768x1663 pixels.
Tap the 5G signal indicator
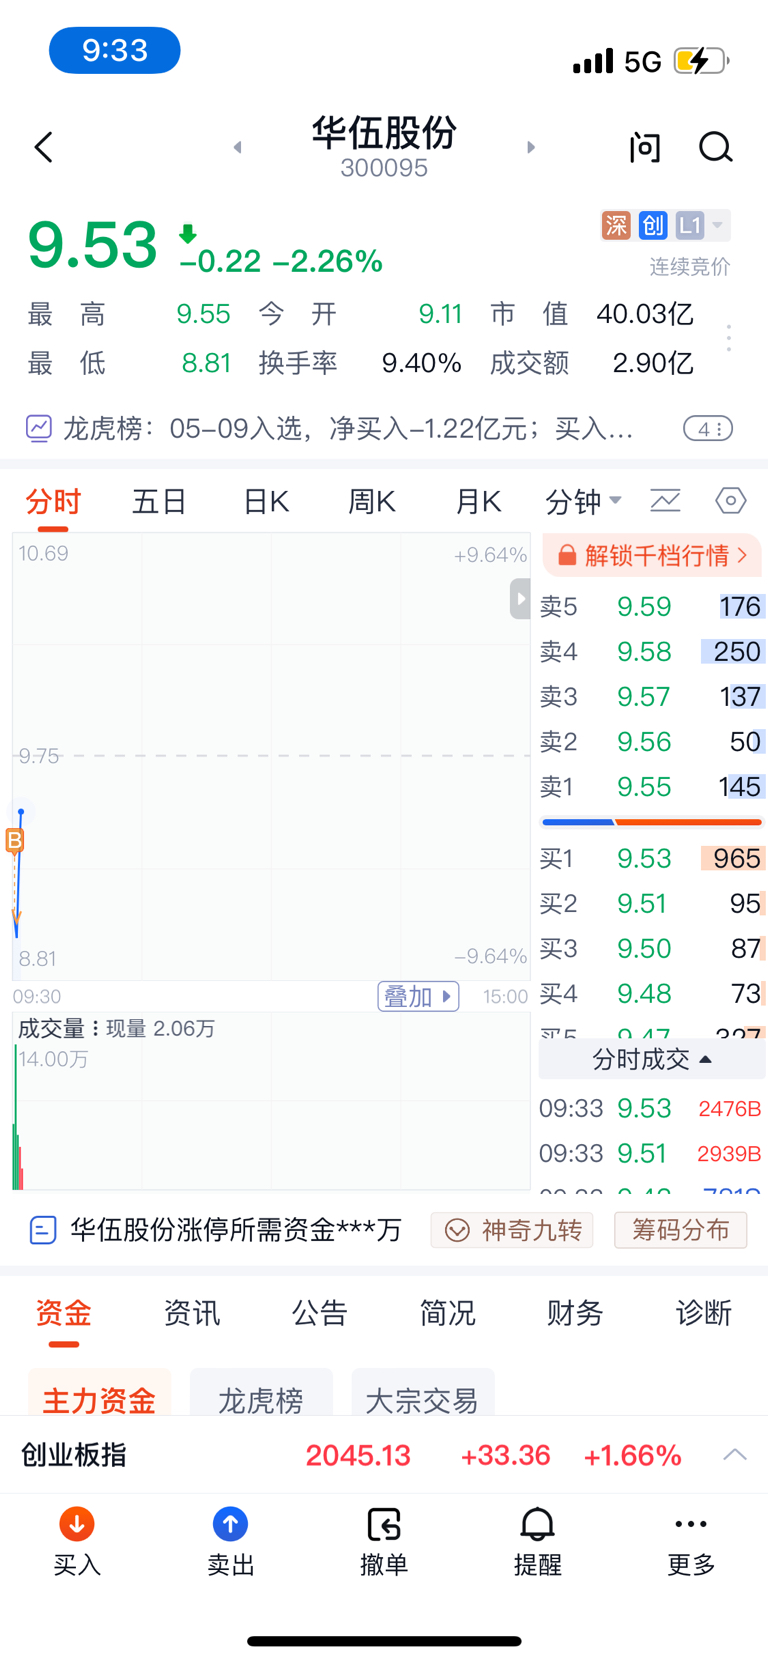(643, 62)
